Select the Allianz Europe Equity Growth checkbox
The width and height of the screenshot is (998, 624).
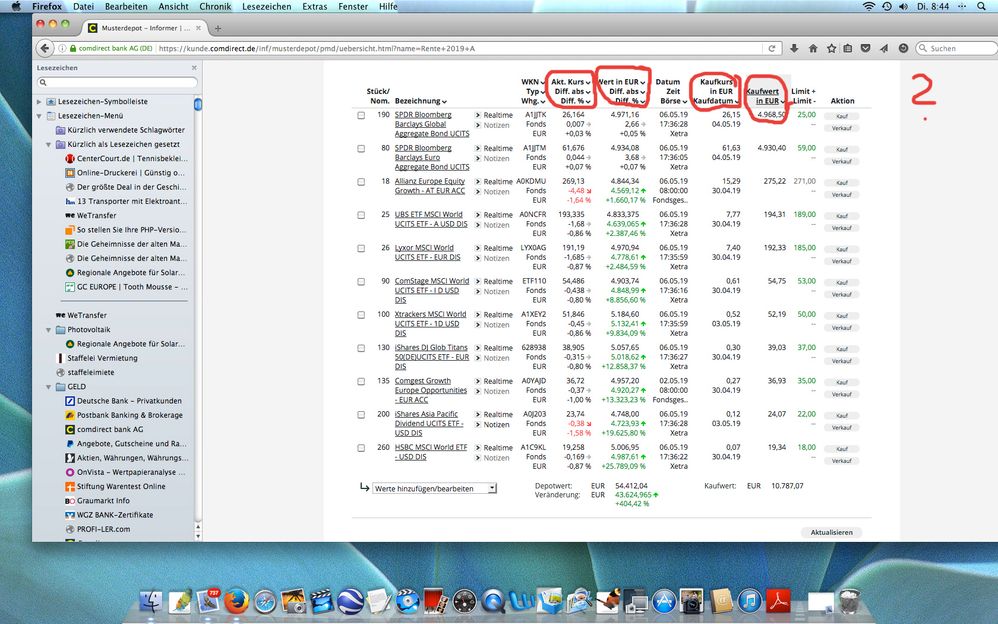[x=362, y=181]
